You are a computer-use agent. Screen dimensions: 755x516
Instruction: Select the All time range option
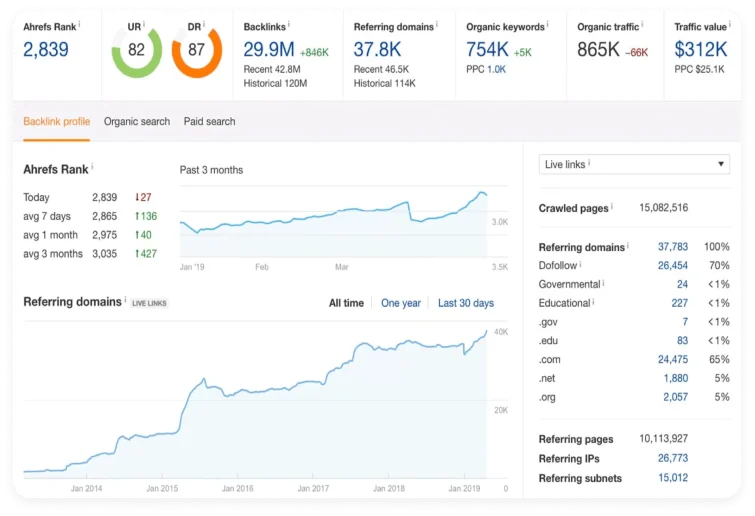point(346,303)
